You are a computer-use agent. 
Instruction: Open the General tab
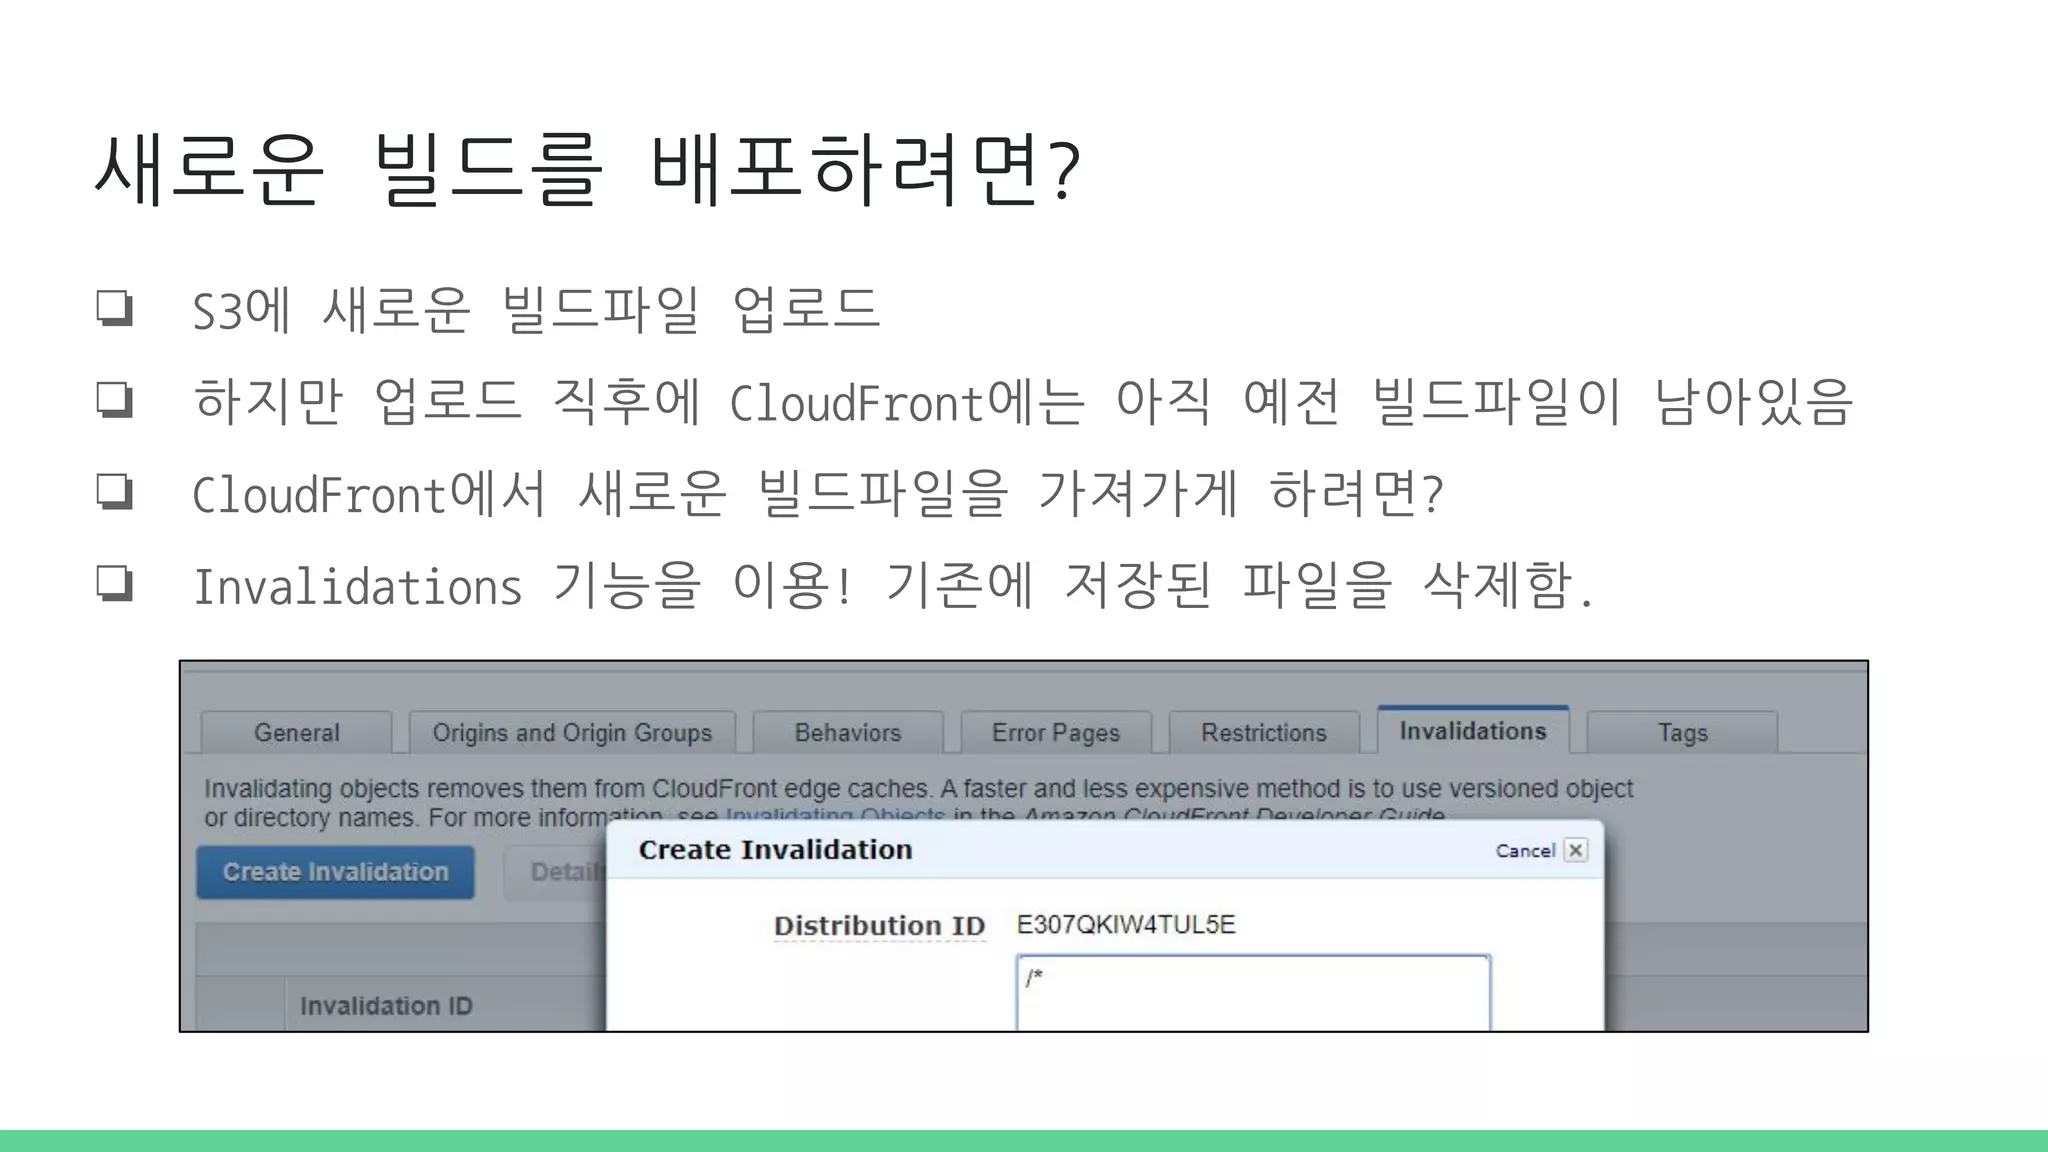click(x=297, y=732)
